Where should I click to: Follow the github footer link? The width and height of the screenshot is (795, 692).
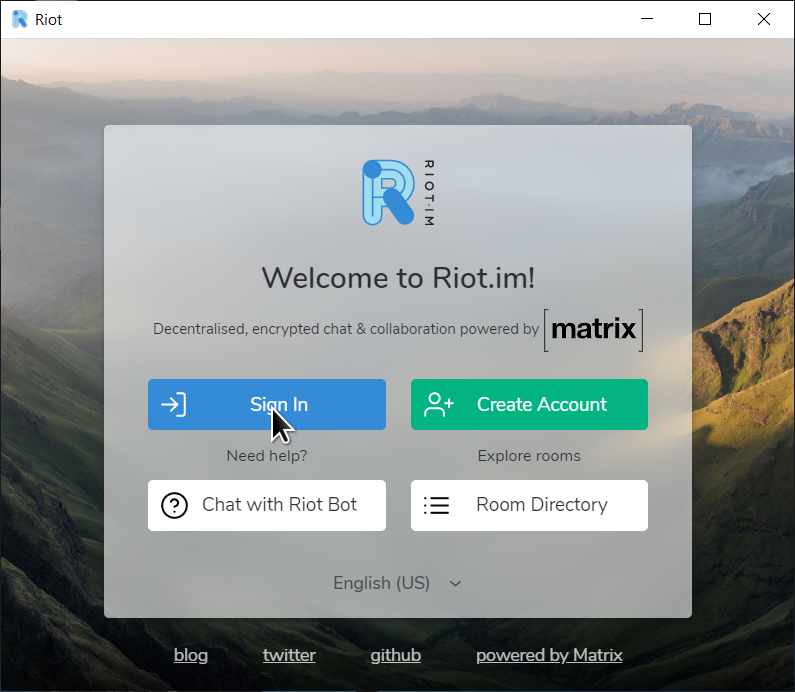click(395, 655)
